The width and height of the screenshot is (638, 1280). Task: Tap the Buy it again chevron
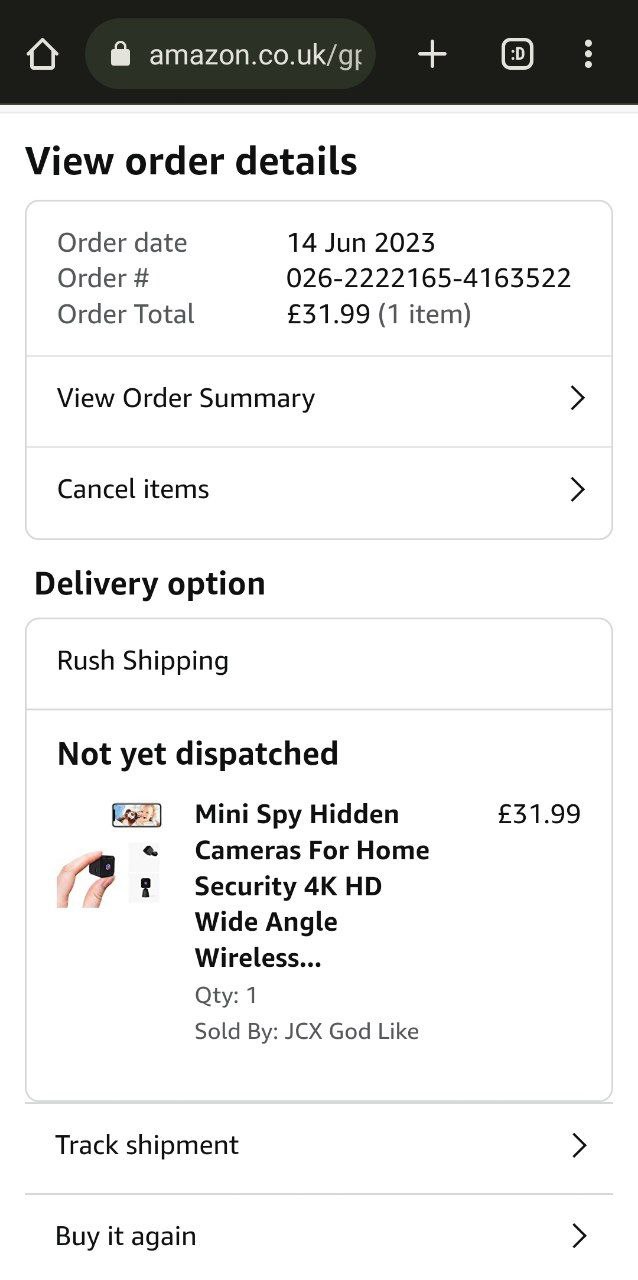pos(578,1237)
